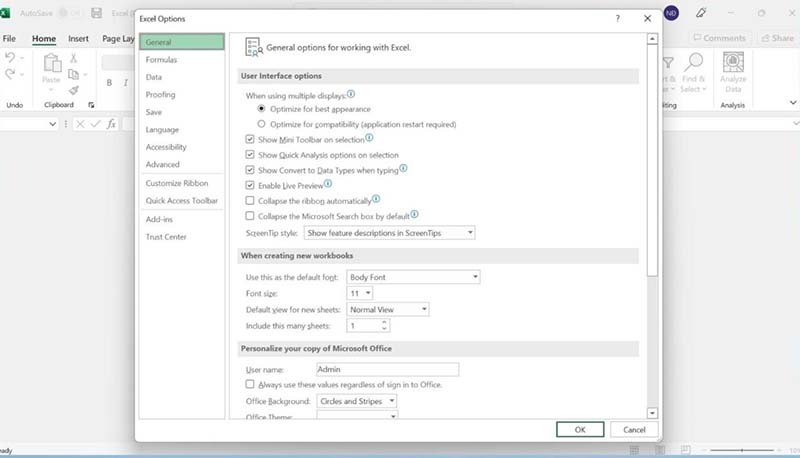Open the Office Background dropdown
800x458 pixels.
357,401
